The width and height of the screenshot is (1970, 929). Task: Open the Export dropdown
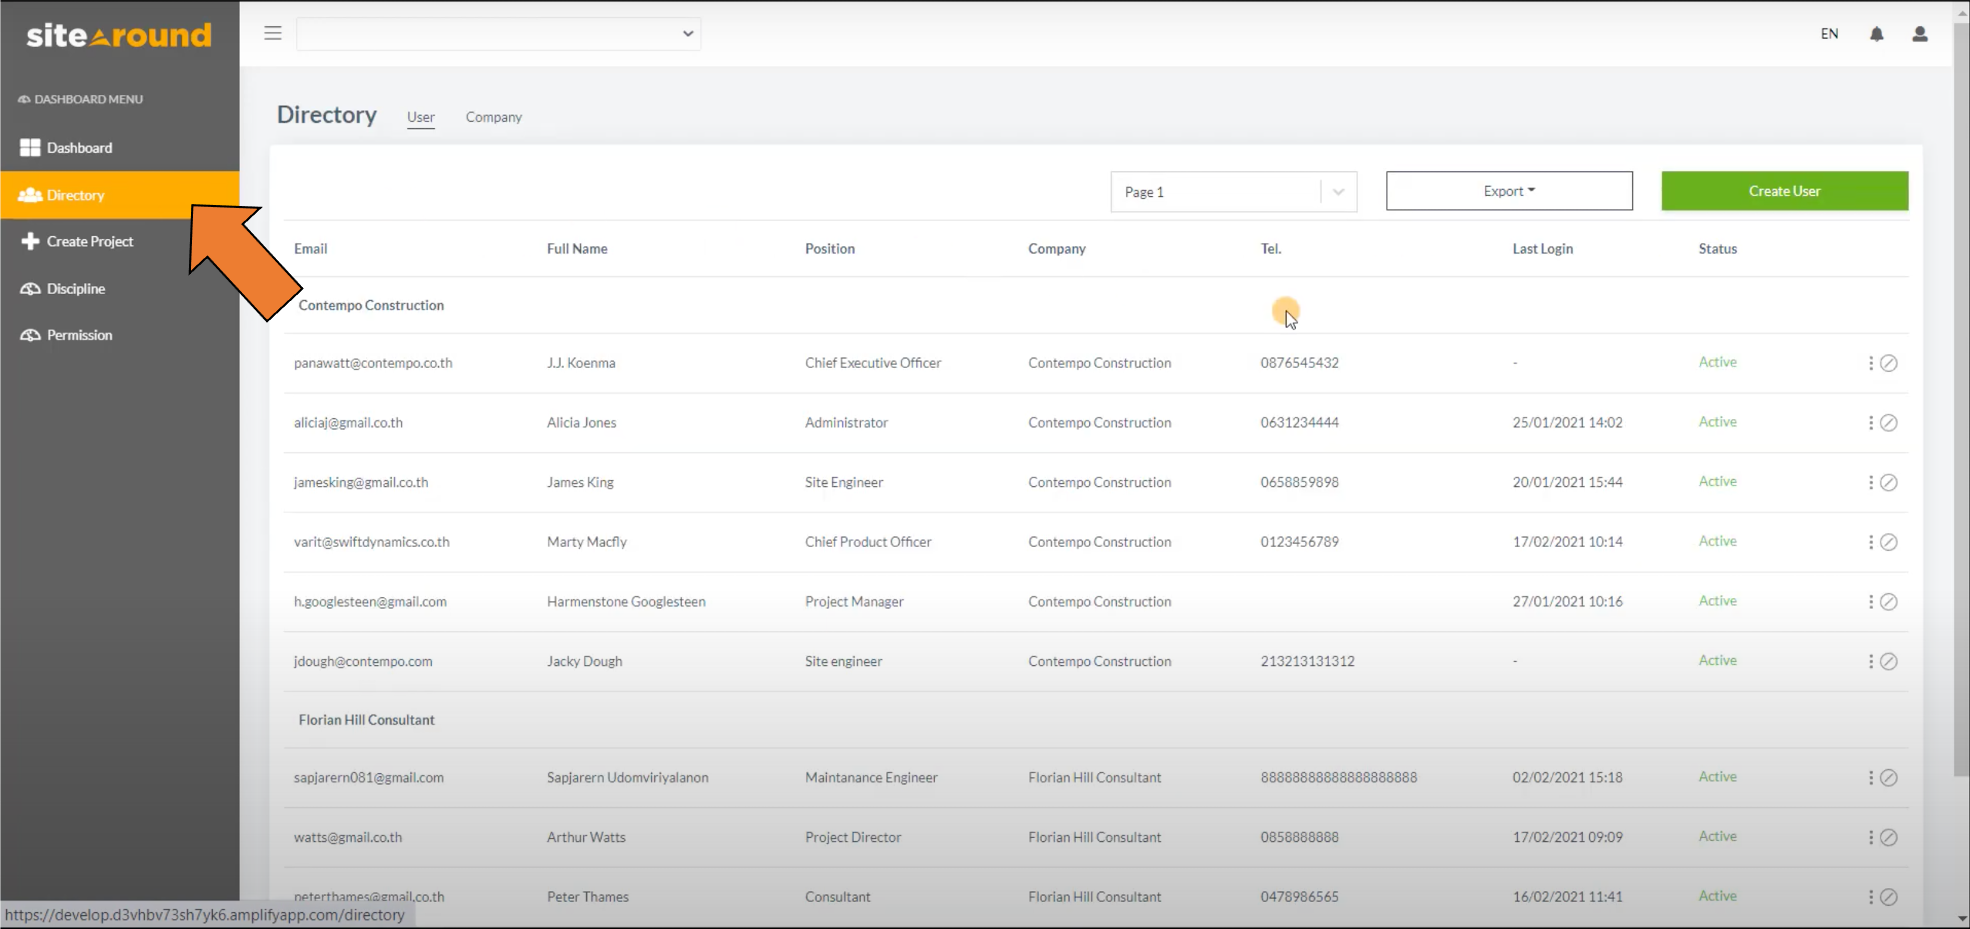[1508, 191]
